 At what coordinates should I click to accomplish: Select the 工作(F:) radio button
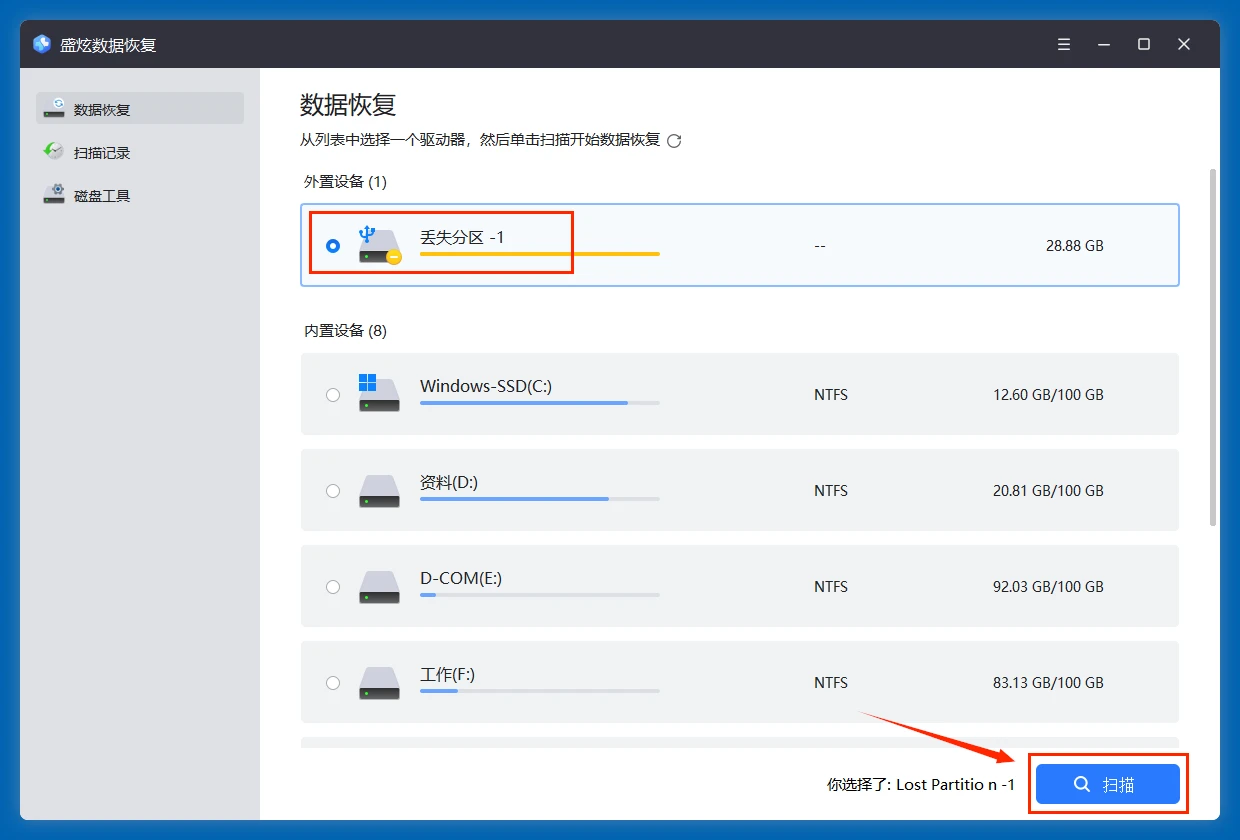[x=333, y=682]
